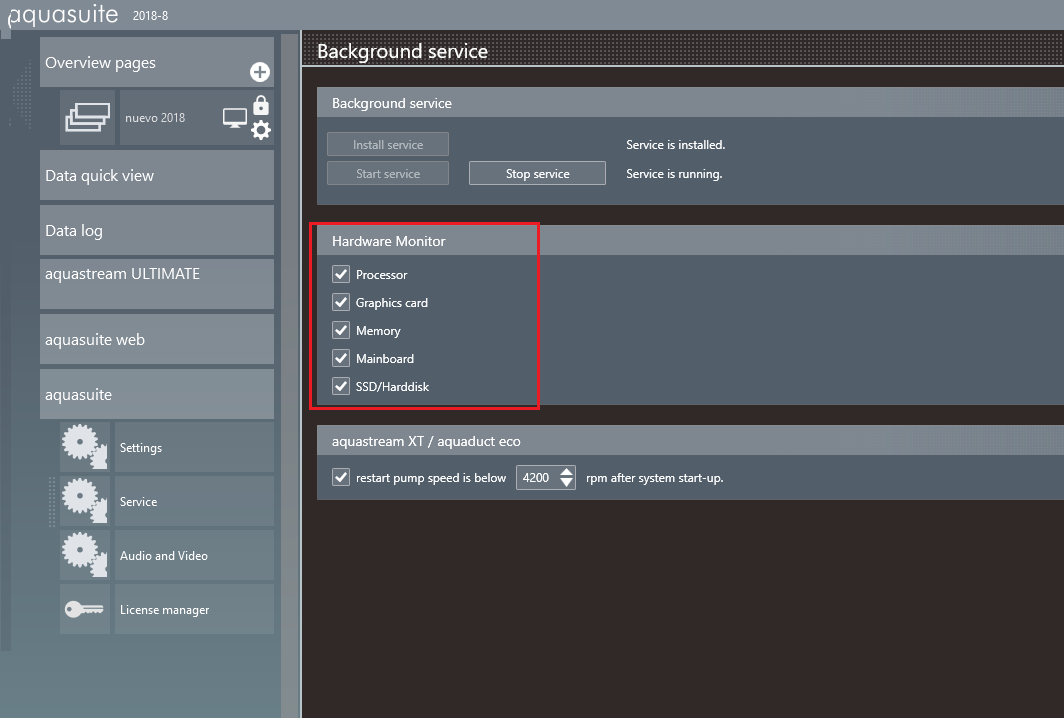Increase rpm with the stepper up arrow

(x=567, y=472)
